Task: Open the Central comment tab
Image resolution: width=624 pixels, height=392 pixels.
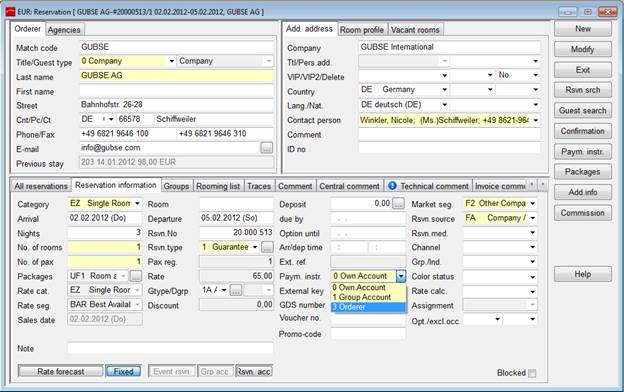Action: point(349,186)
